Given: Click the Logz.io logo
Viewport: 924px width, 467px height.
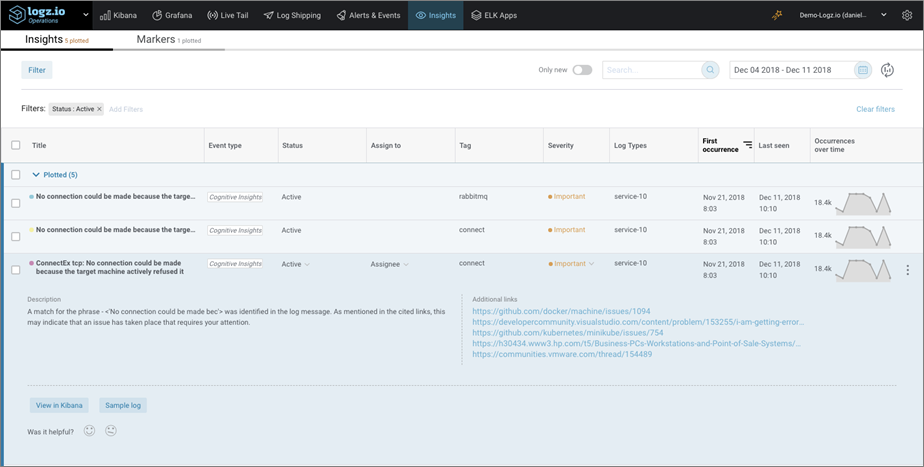Looking at the screenshot, I should pyautogui.click(x=35, y=15).
